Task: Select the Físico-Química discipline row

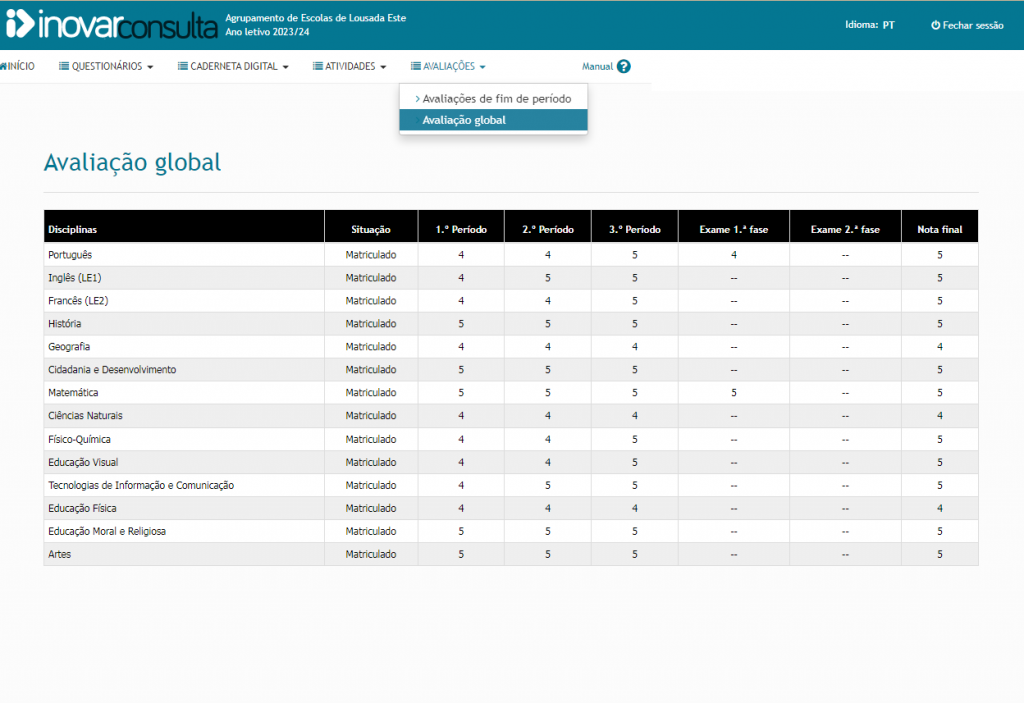Action: tap(511, 439)
